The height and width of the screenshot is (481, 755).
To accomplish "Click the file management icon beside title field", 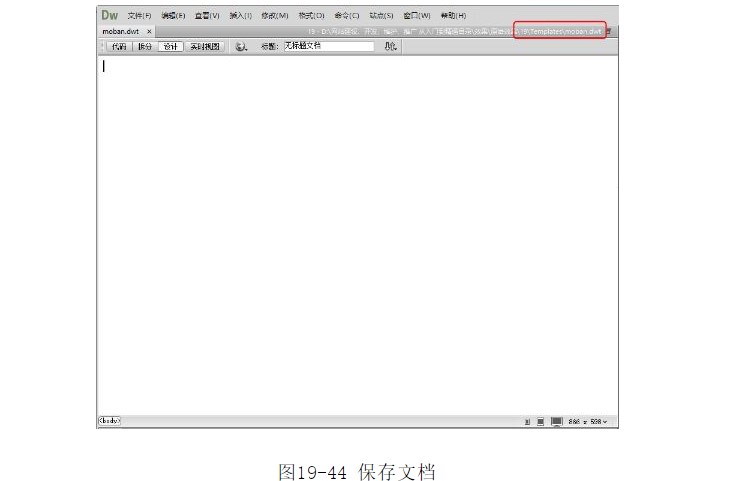I will click(390, 46).
